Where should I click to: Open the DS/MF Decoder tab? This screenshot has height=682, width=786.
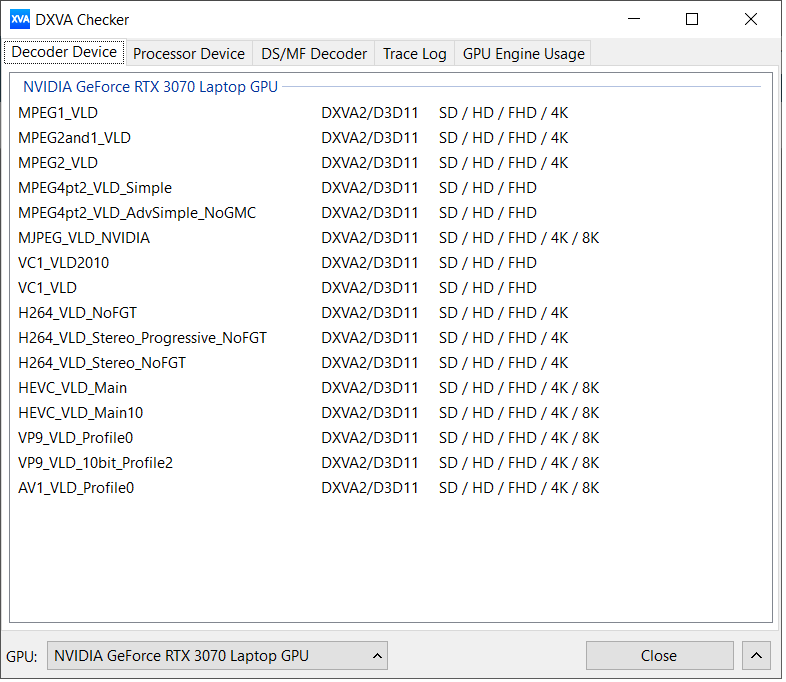pos(314,54)
